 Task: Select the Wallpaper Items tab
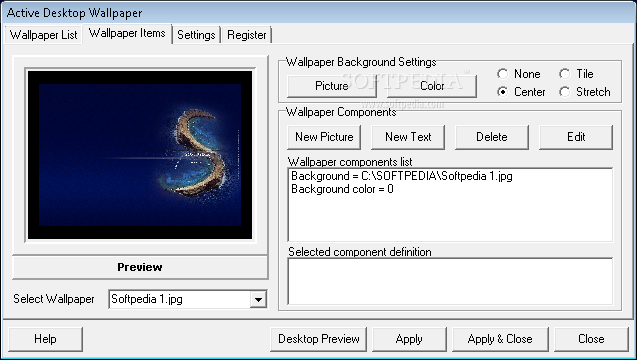(x=127, y=33)
